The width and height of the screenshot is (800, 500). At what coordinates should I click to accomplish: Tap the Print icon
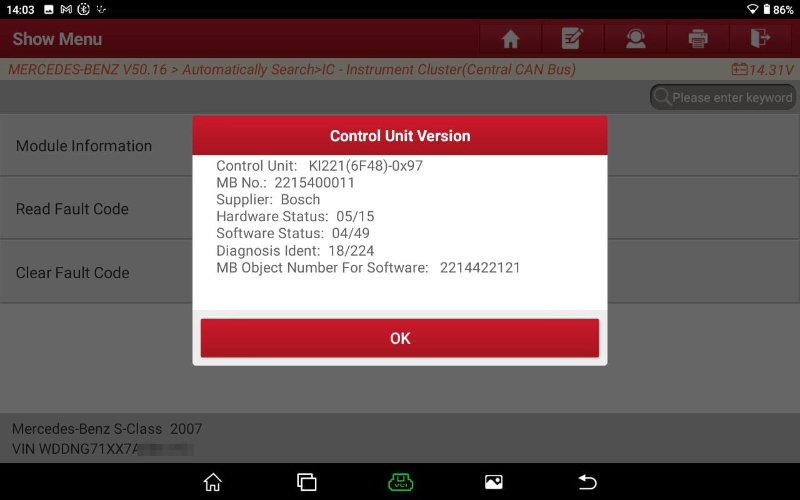coord(698,39)
